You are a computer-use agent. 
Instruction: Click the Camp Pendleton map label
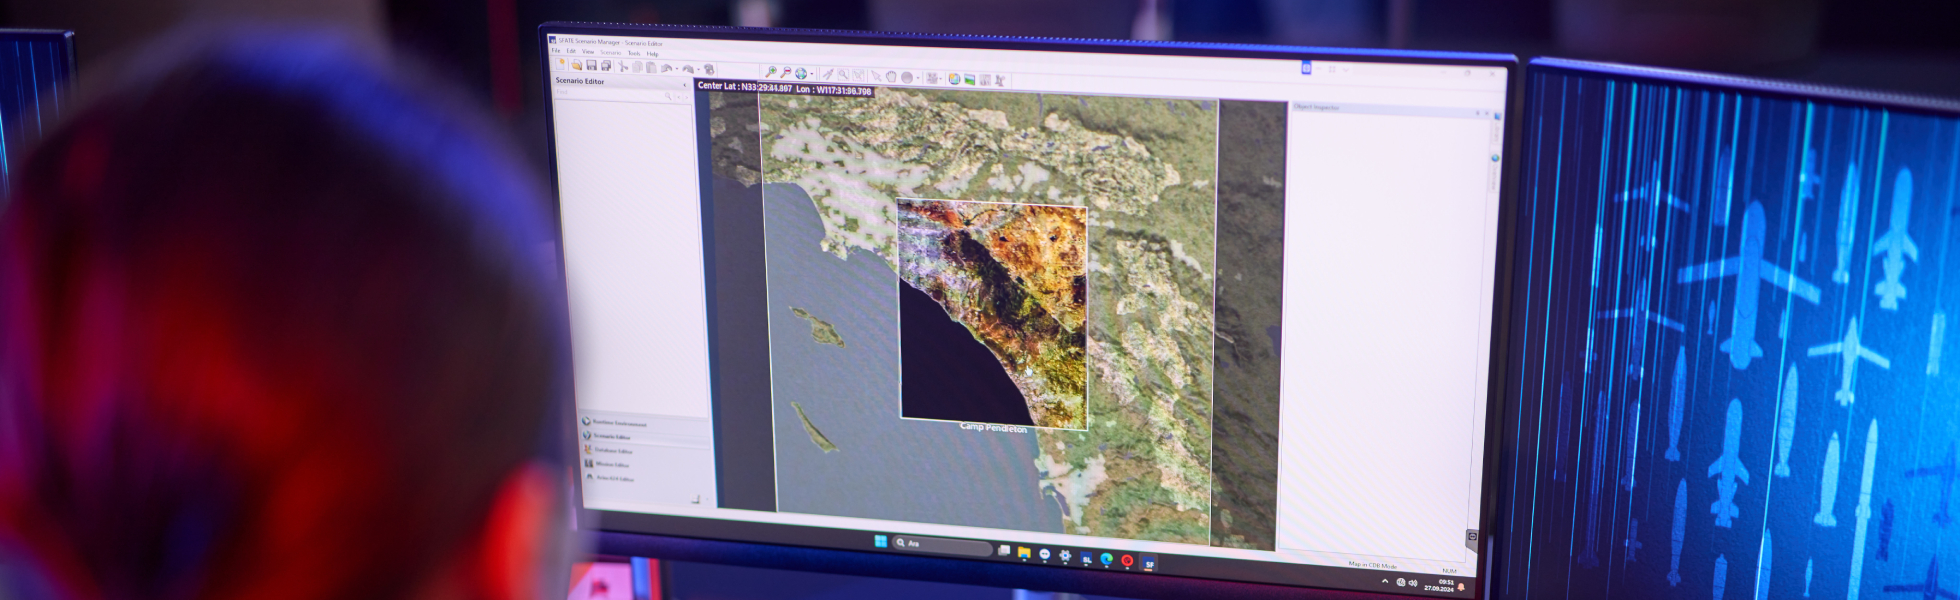pyautogui.click(x=993, y=428)
